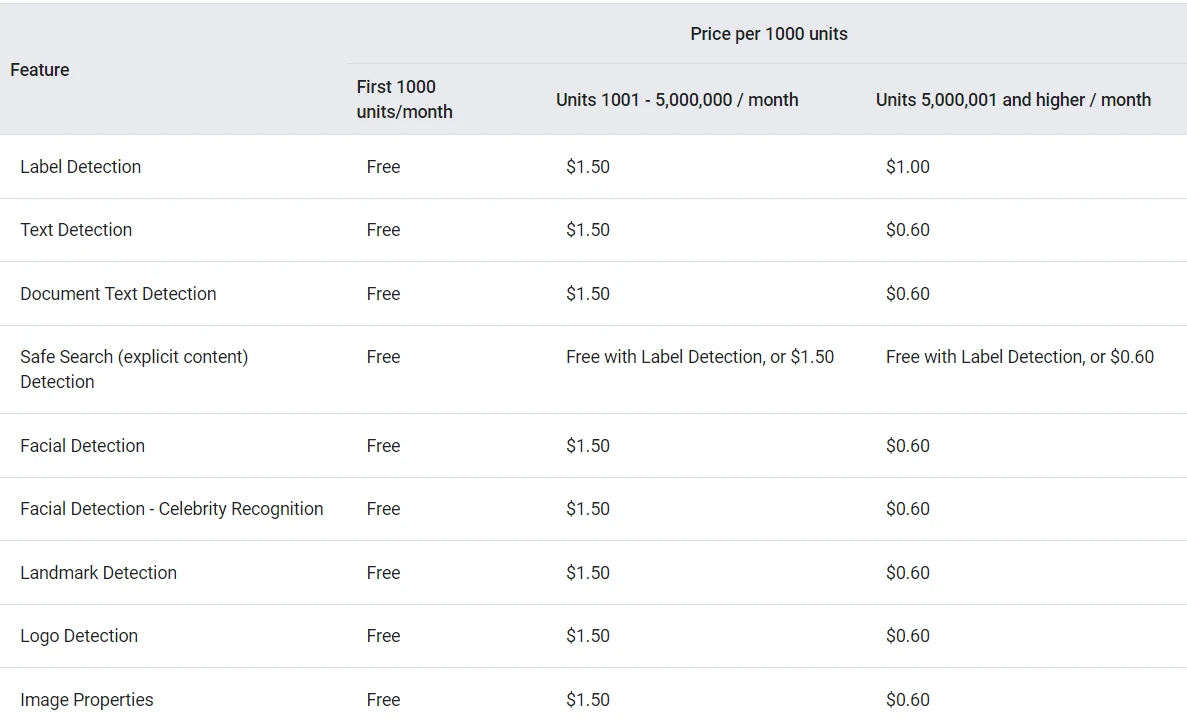The height and width of the screenshot is (721, 1187).
Task: Click the Logo Detection feature name
Action: pos(79,636)
